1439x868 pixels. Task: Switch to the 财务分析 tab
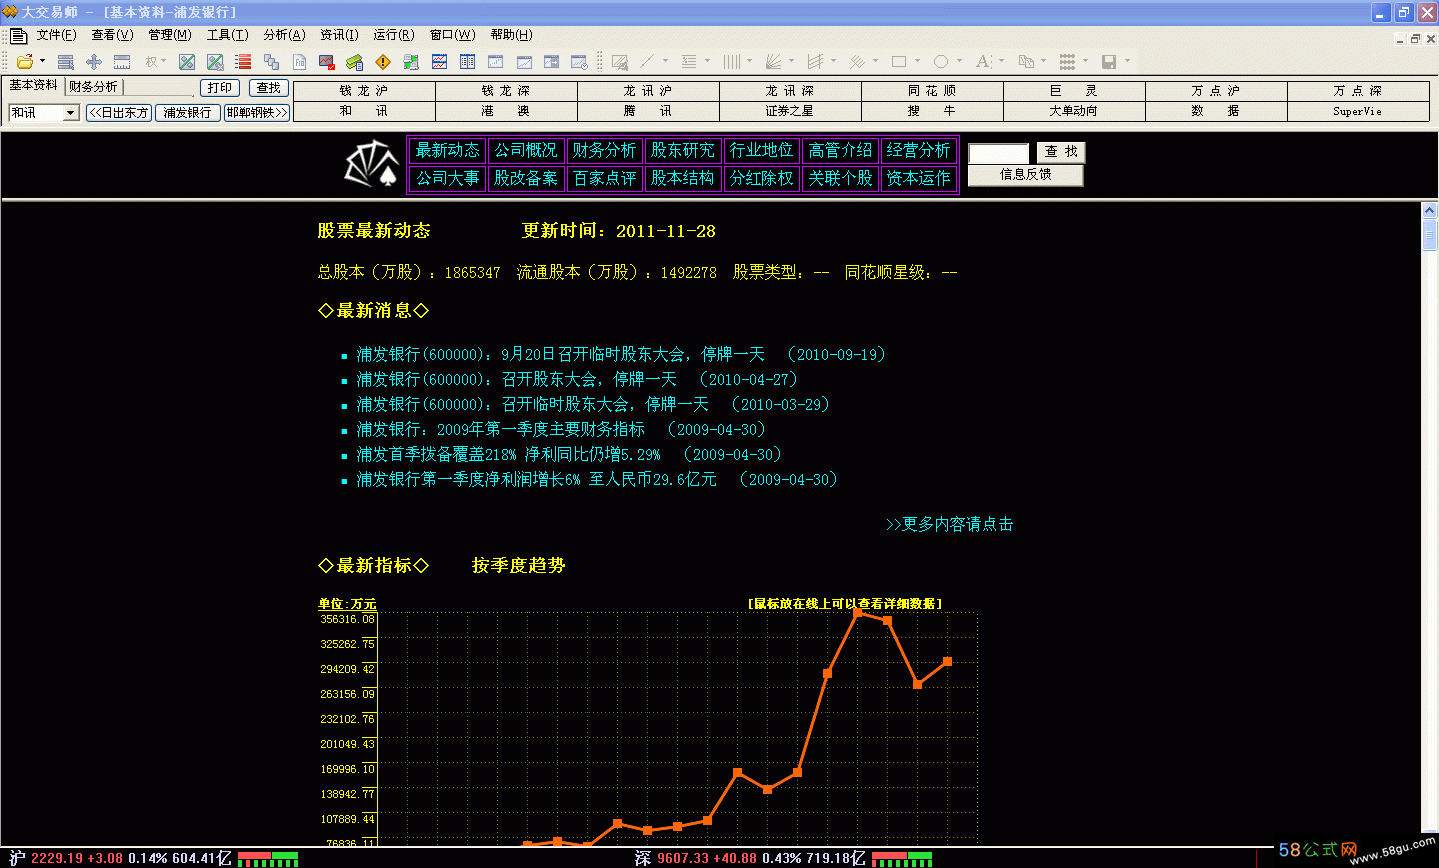93,87
